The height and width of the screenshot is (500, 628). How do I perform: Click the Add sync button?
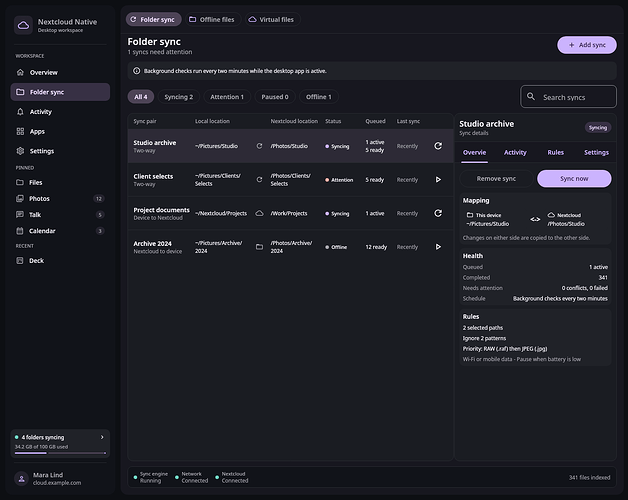pos(587,45)
